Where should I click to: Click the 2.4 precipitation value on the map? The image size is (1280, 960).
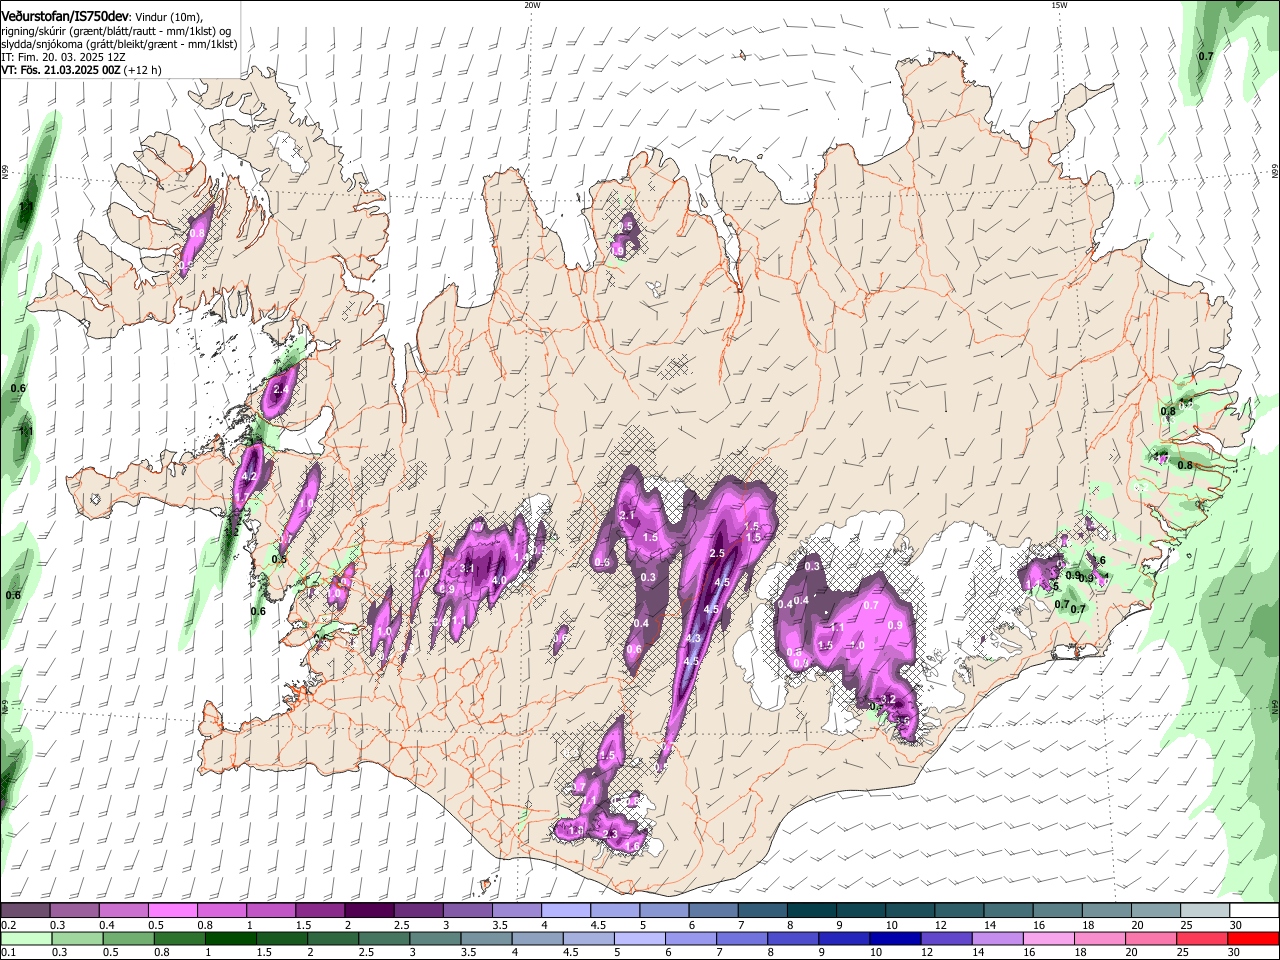281,390
